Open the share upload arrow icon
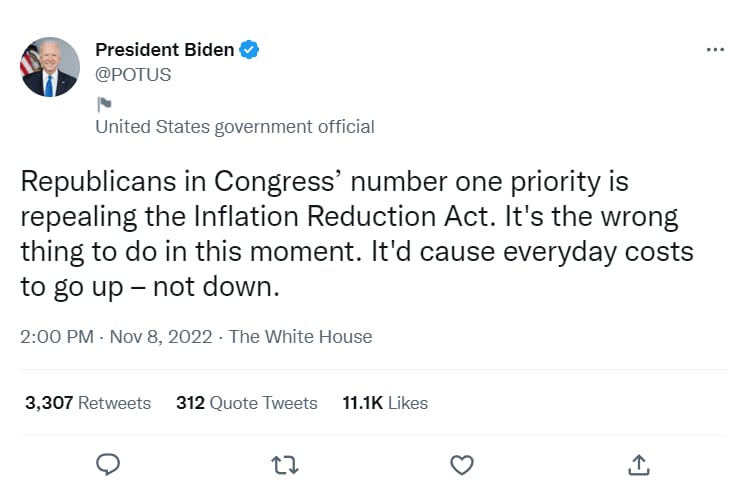This screenshot has height=482, width=746. coord(638,465)
